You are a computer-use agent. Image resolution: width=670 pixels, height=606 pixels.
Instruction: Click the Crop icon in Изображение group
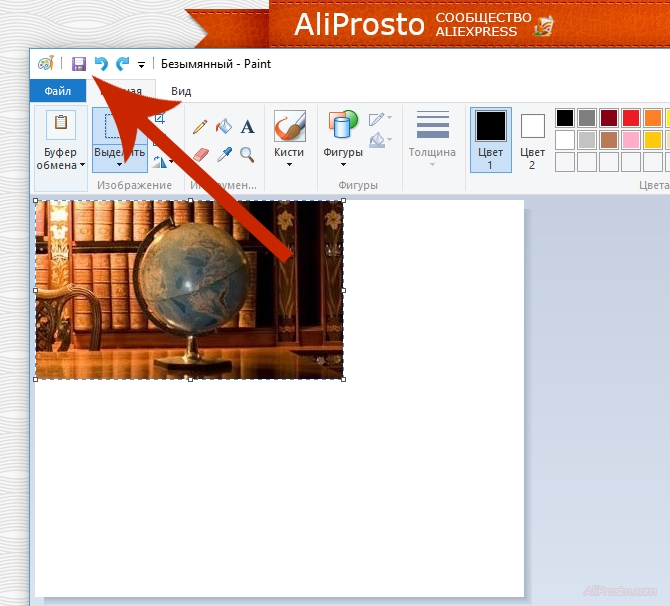159,118
